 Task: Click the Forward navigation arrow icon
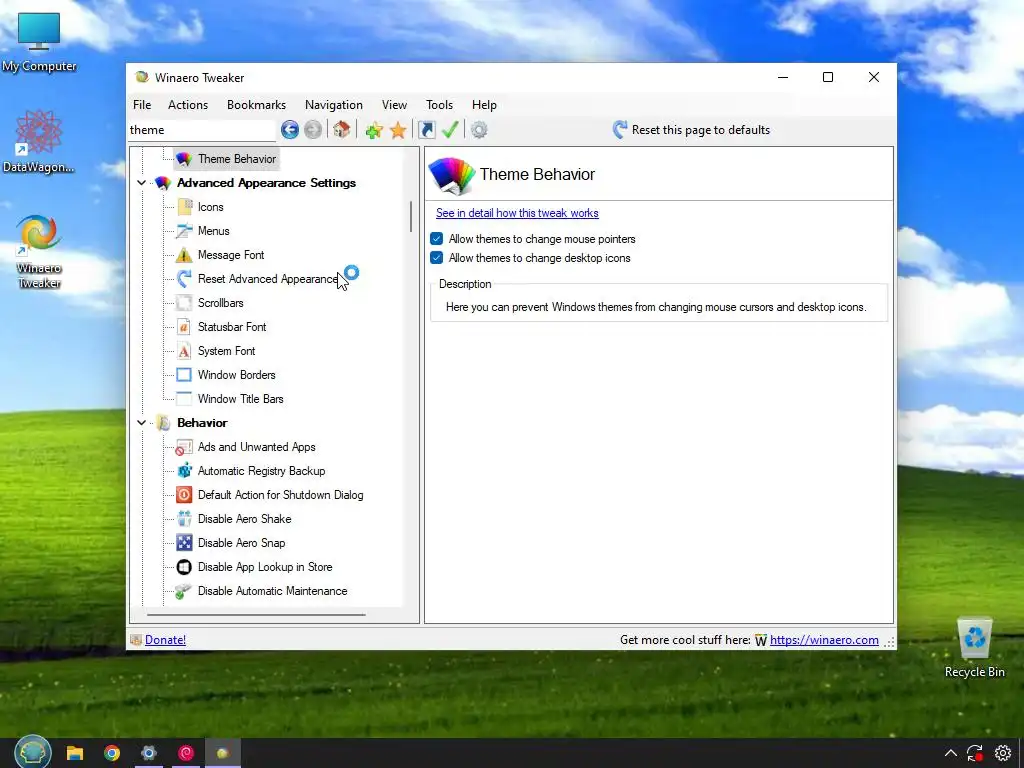pyautogui.click(x=313, y=130)
